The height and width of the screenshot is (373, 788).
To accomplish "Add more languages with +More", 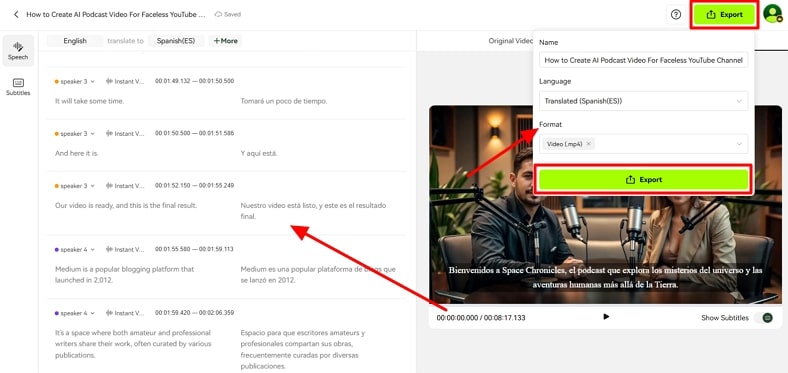I will [225, 41].
